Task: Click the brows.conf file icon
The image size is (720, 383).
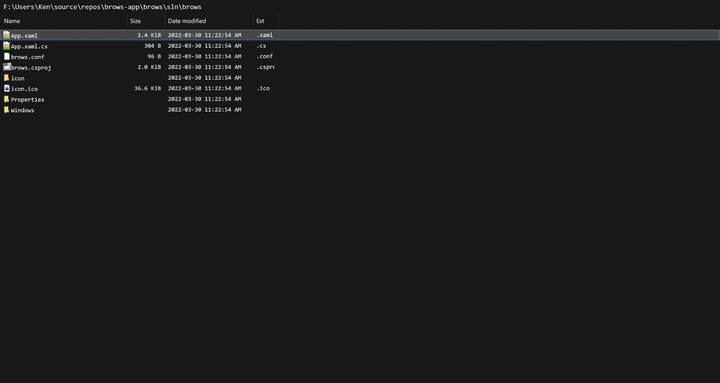Action: pyautogui.click(x=6, y=56)
